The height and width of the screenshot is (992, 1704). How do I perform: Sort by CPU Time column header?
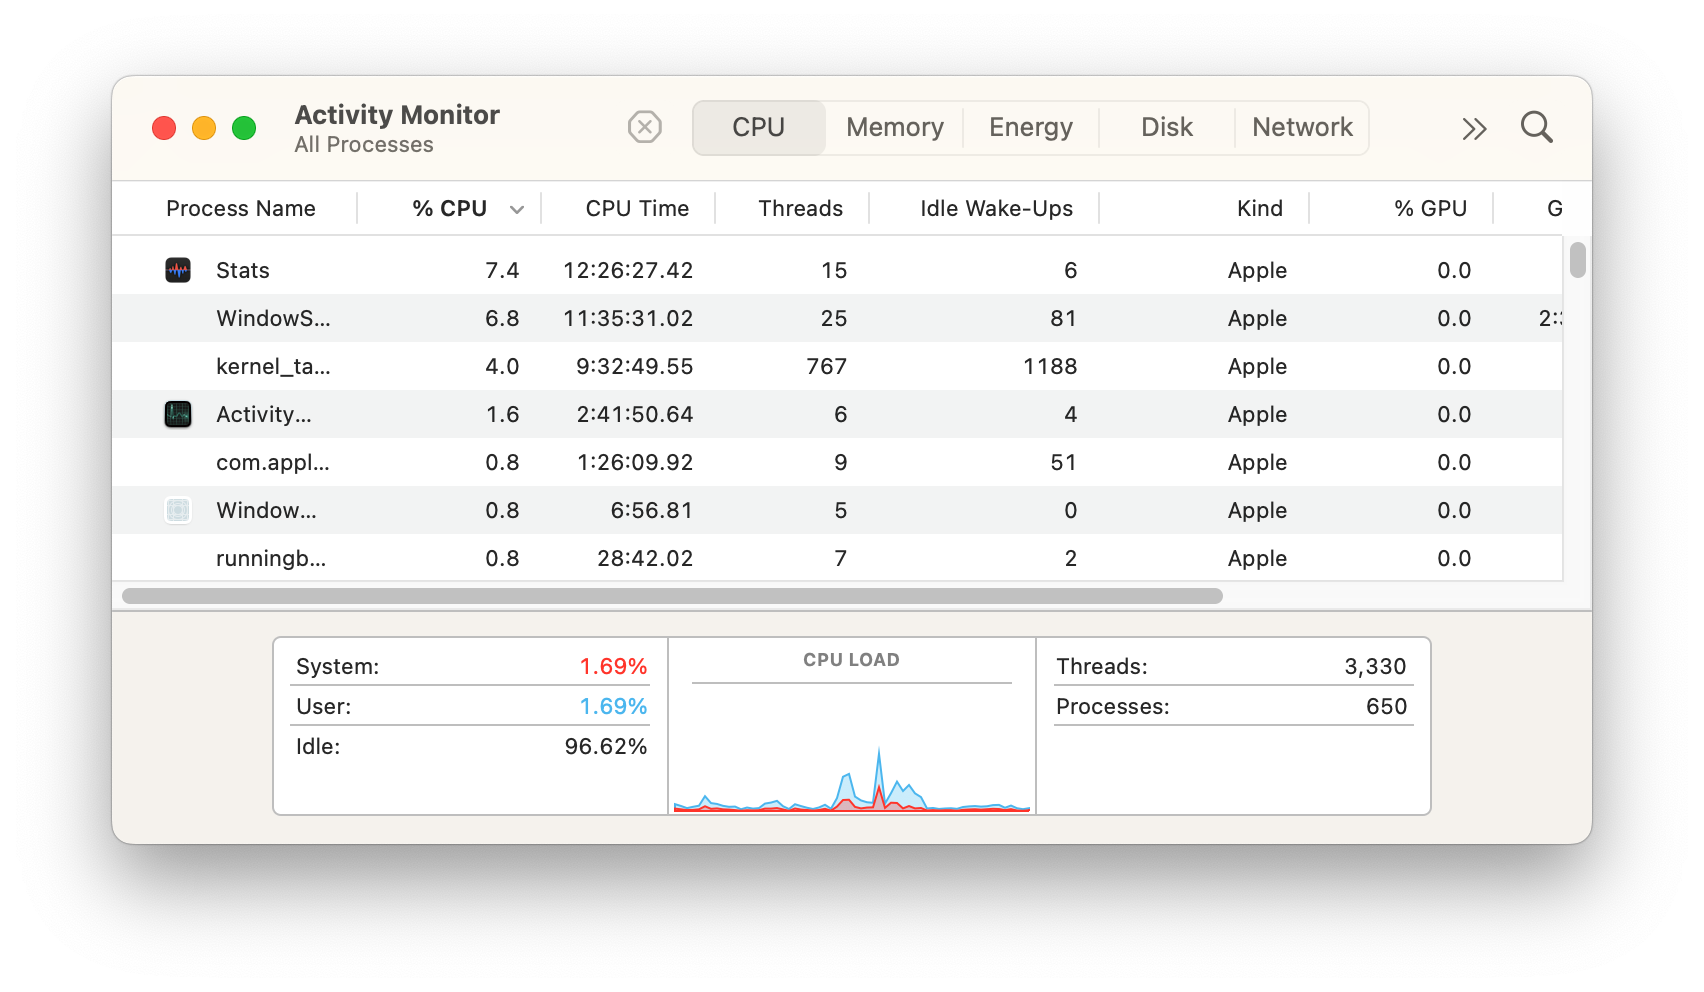(637, 208)
